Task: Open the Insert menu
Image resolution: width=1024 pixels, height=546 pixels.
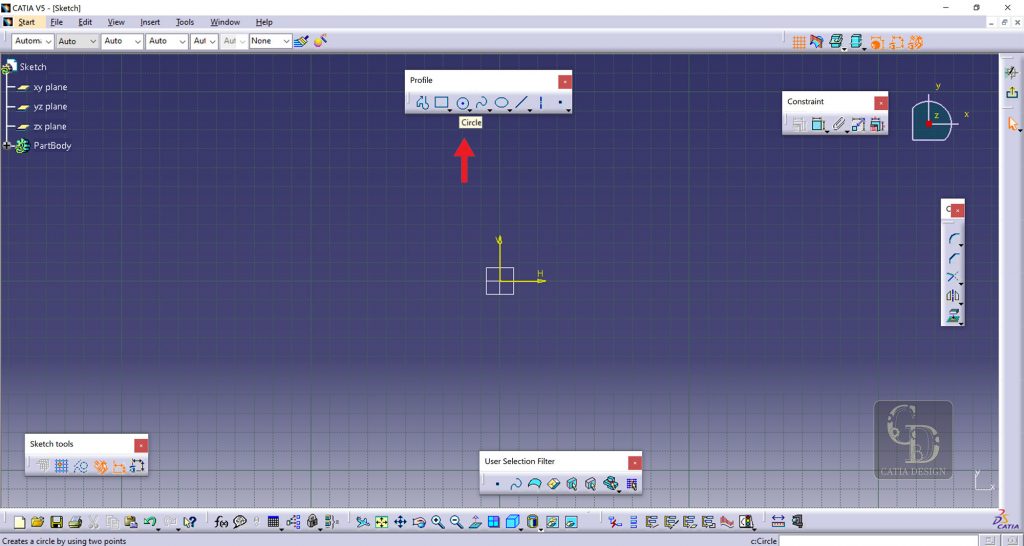Action: (150, 22)
